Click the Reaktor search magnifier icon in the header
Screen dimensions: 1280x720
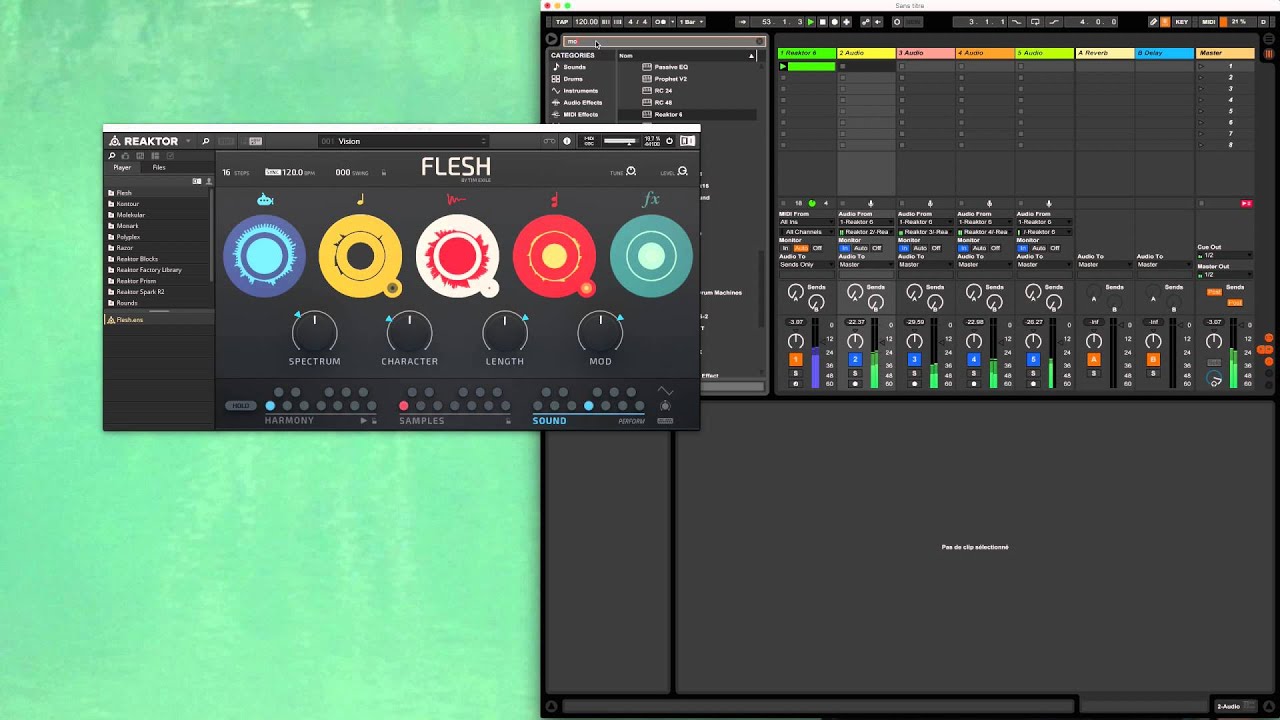[x=206, y=141]
